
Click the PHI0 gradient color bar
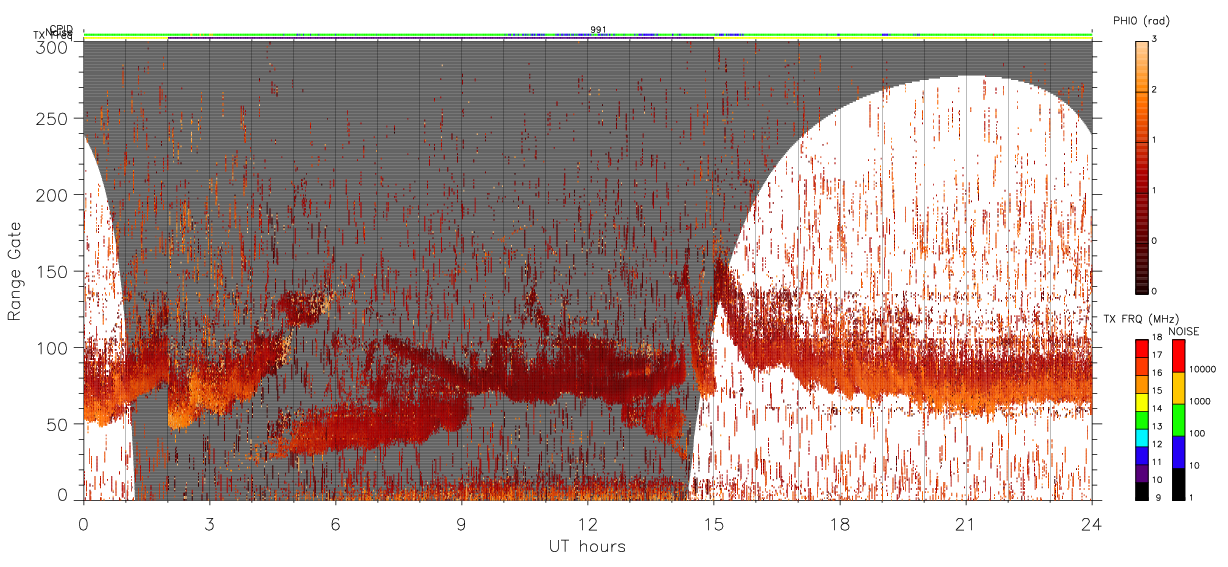[x=1142, y=167]
